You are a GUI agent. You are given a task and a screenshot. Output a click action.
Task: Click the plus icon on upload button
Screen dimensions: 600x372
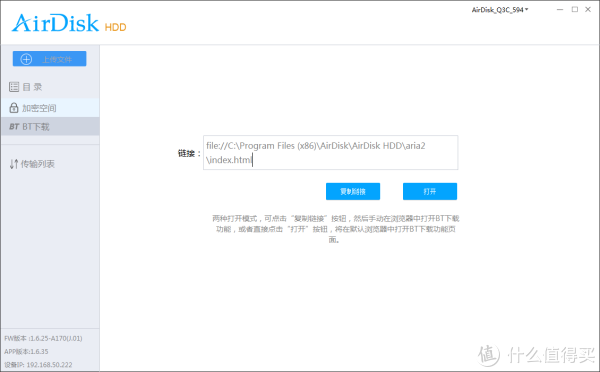[26, 59]
